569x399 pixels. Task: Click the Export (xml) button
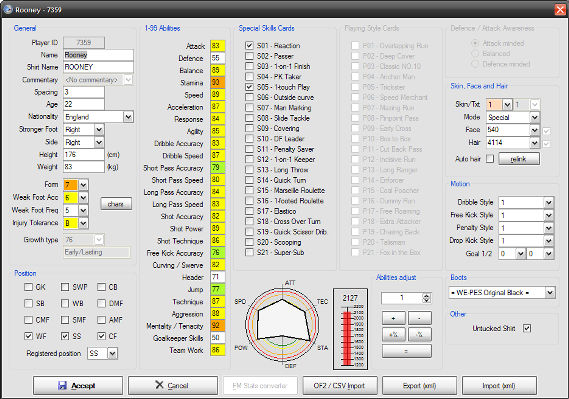point(419,385)
